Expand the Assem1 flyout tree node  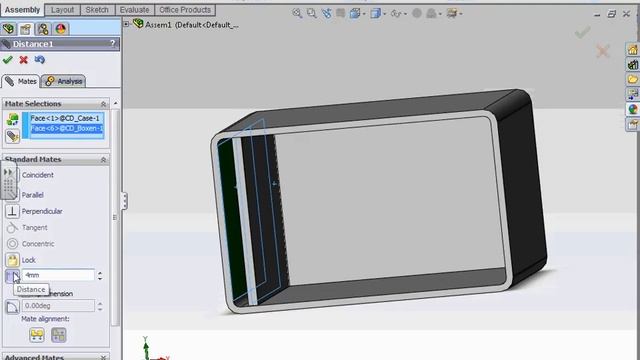pos(126,24)
